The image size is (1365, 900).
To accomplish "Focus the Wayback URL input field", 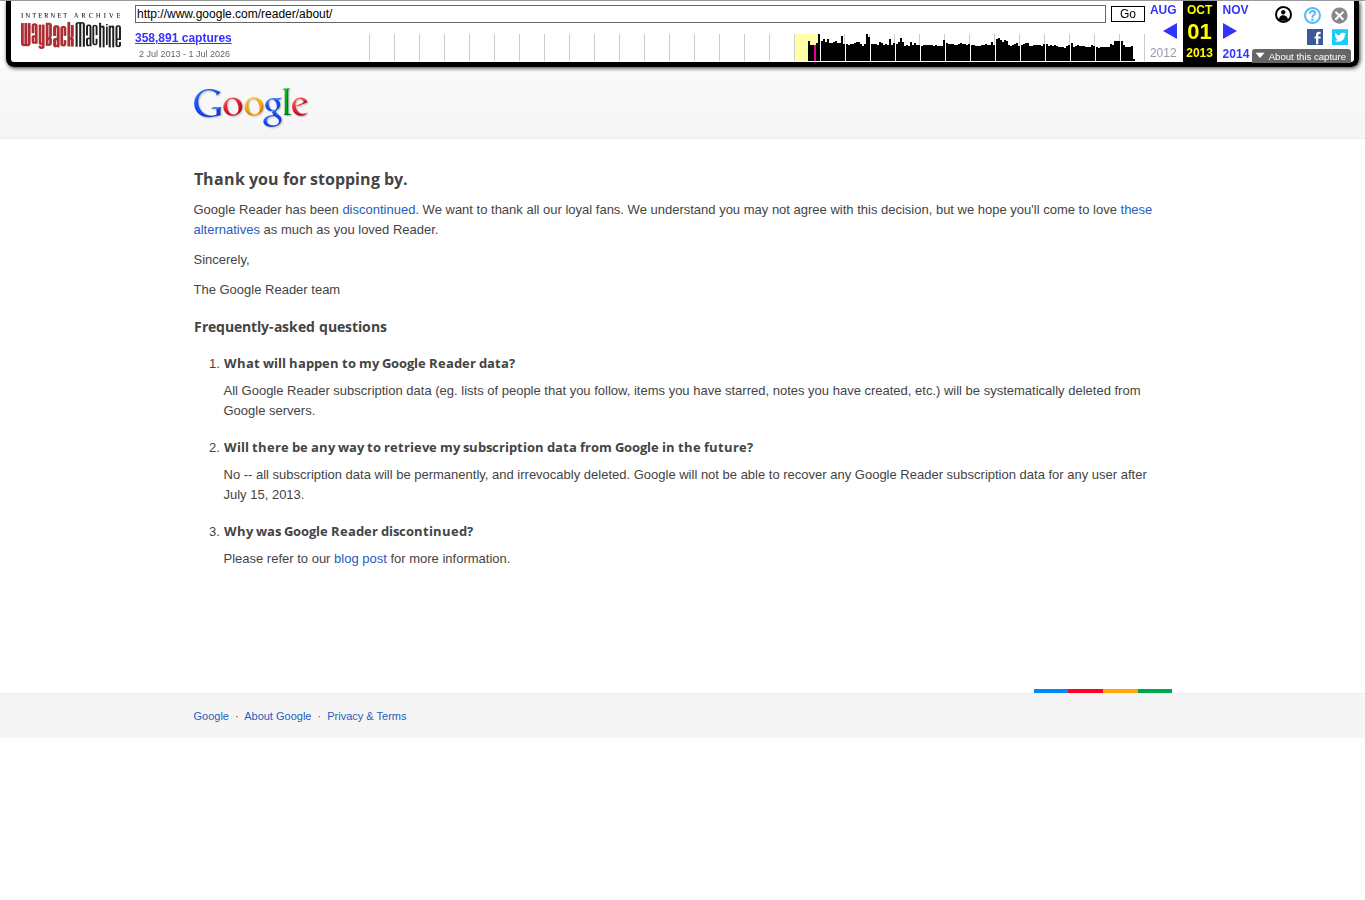I will 620,14.
